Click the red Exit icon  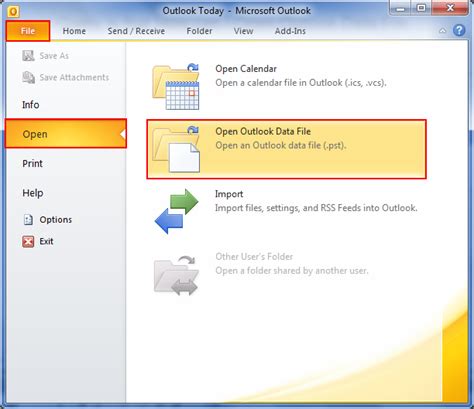point(28,241)
